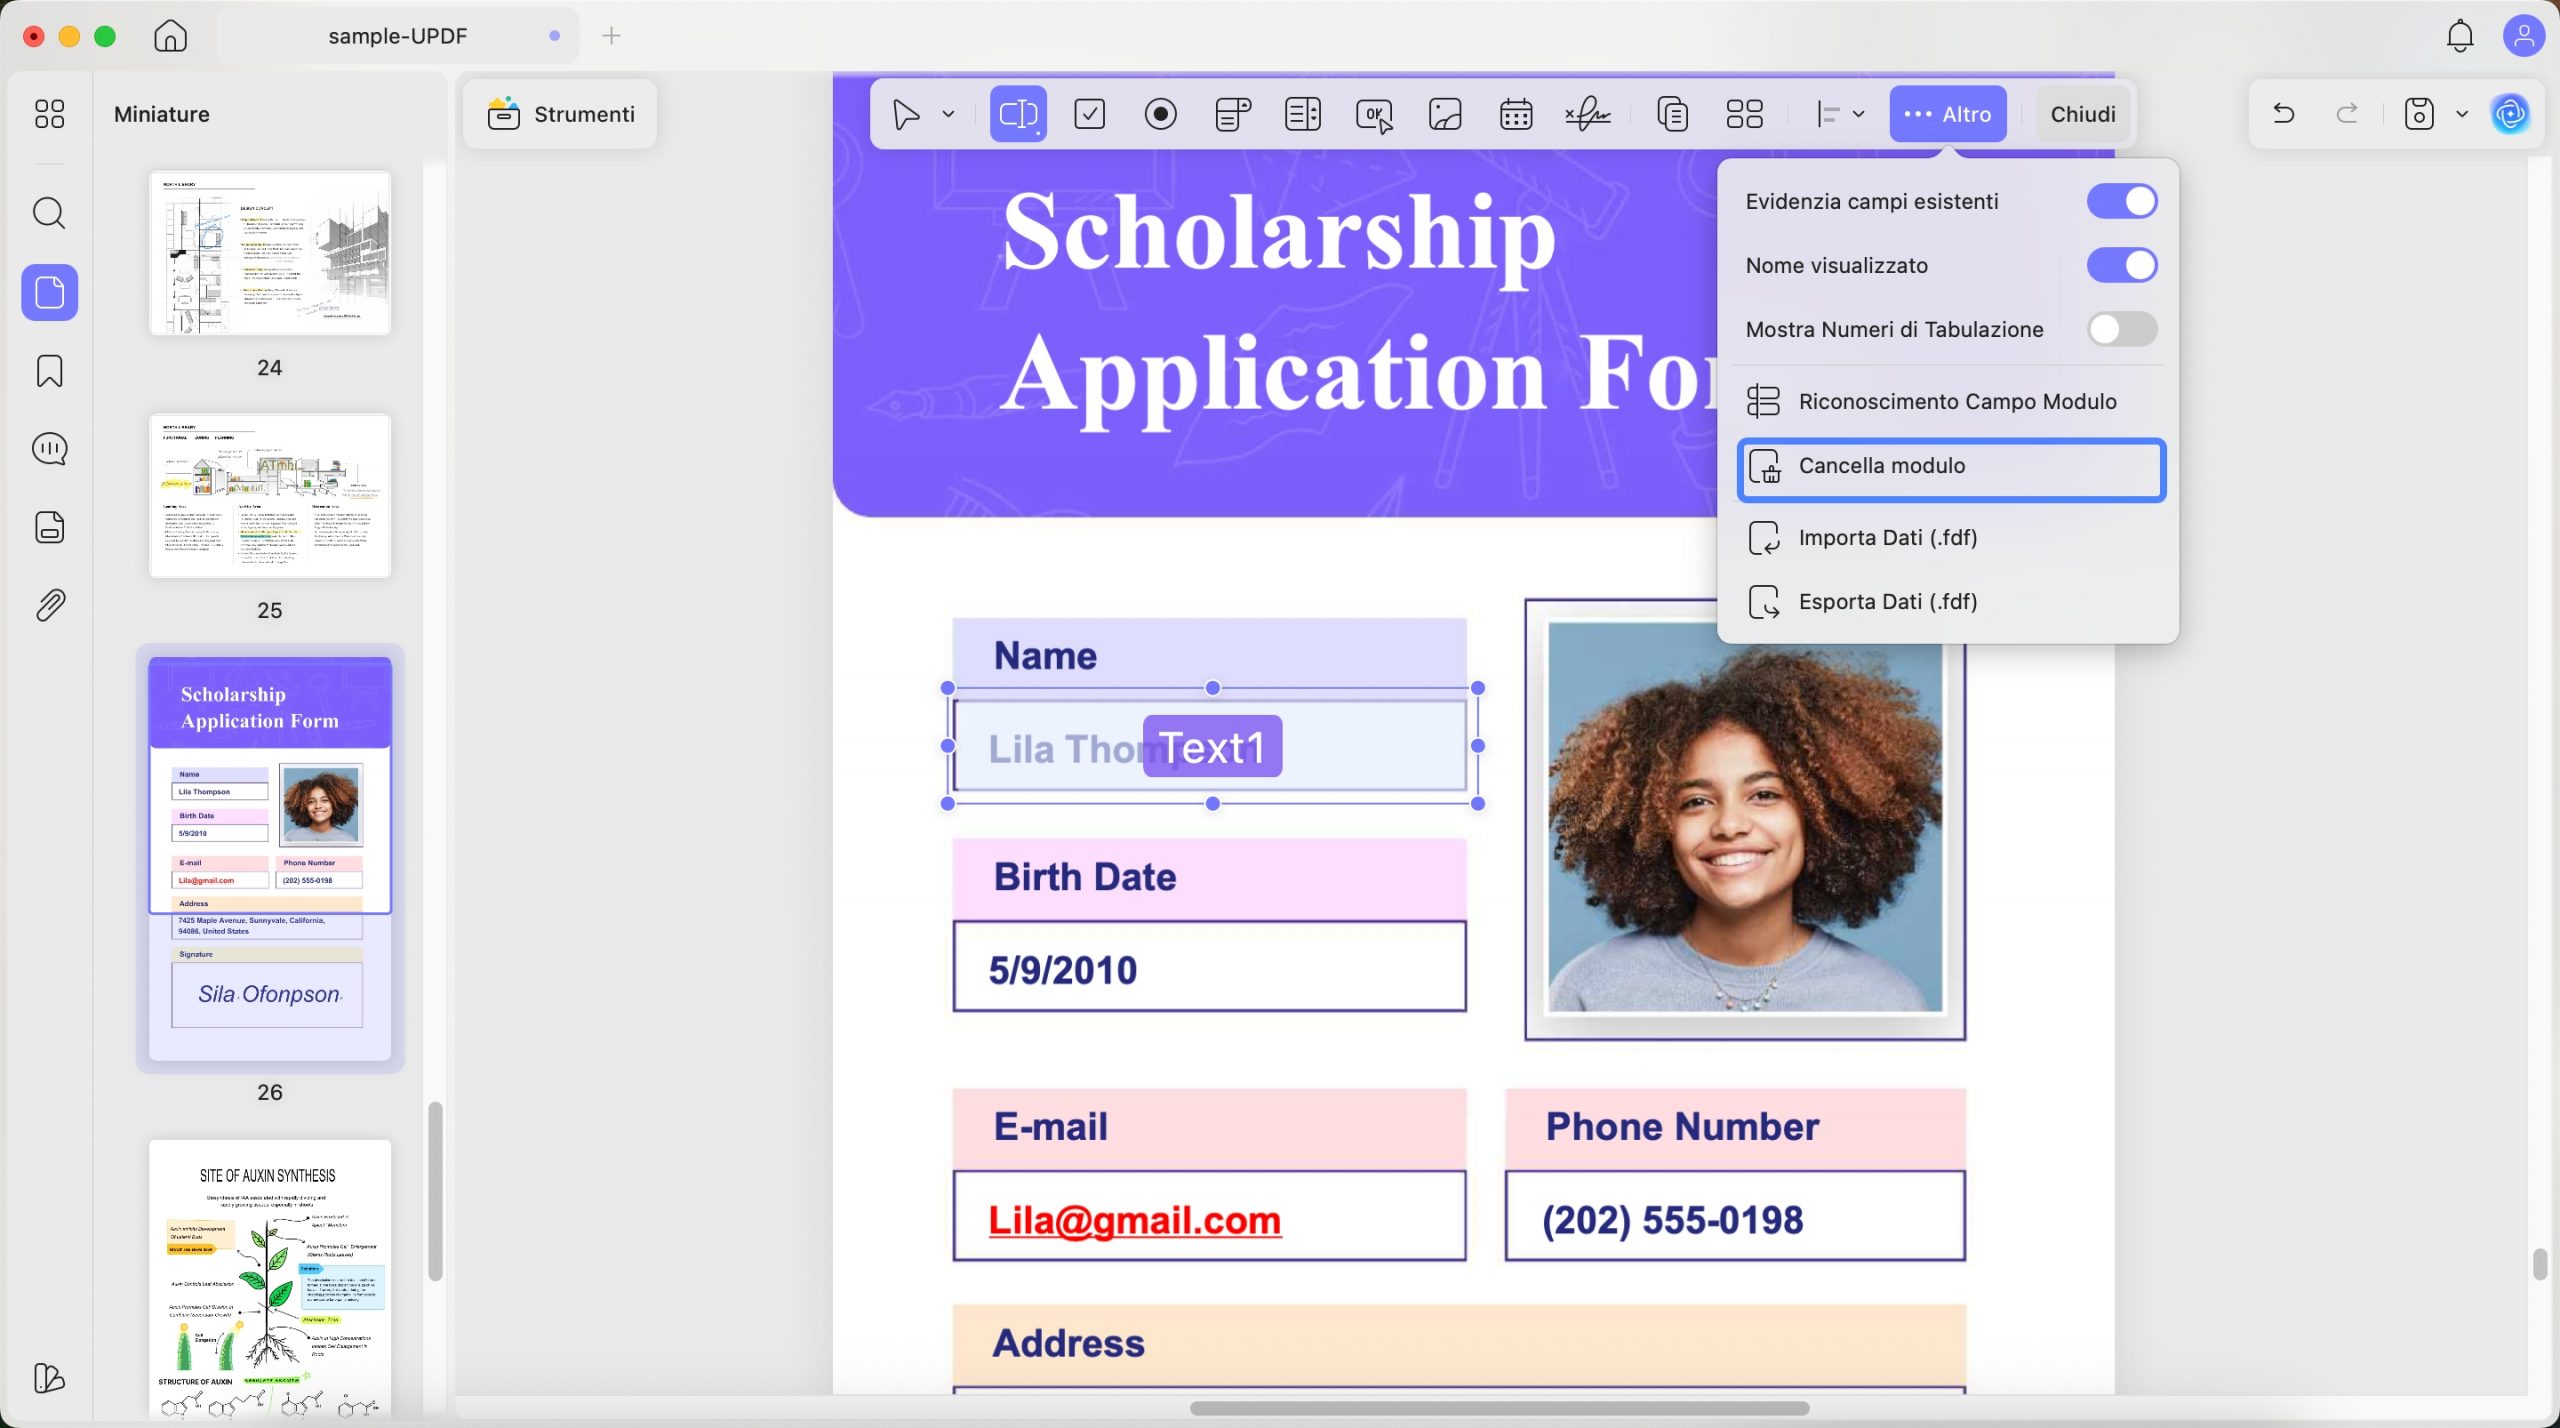Redo the last action
Image resolution: width=2560 pixels, height=1428 pixels.
[x=2347, y=114]
